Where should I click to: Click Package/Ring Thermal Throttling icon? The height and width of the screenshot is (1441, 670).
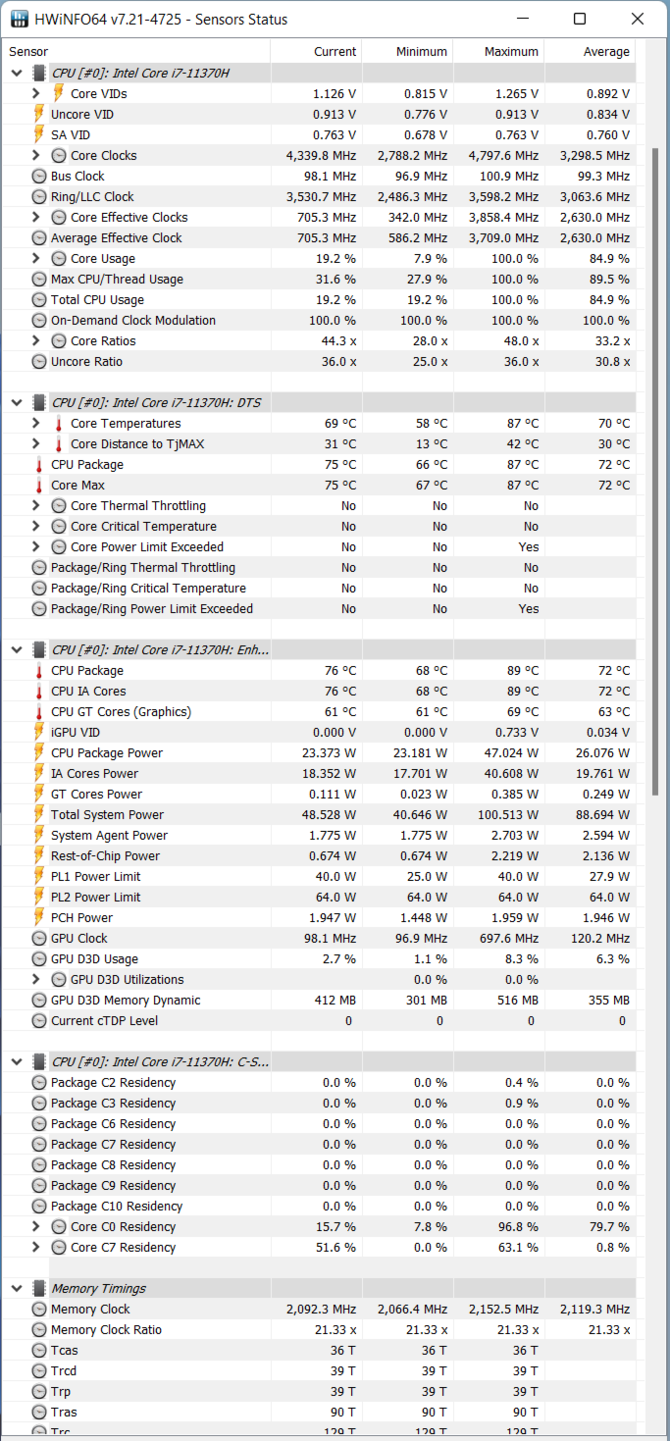(39, 568)
